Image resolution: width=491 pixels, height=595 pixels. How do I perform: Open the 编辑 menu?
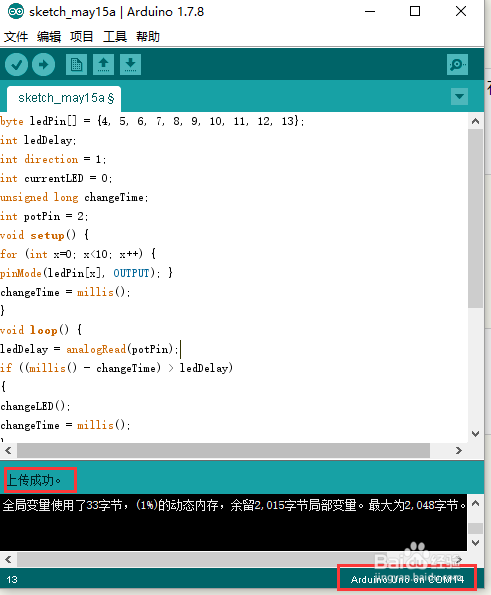click(x=49, y=37)
